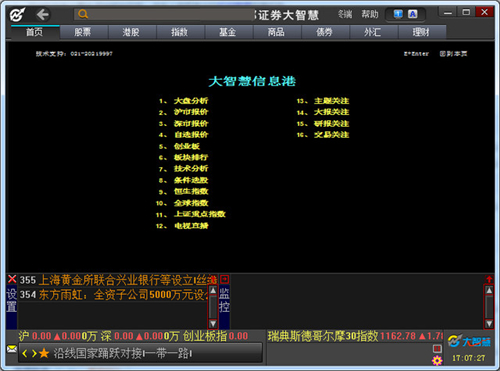The width and height of the screenshot is (500, 371).
Task: Switch to the 基金 tab
Action: click(x=228, y=32)
